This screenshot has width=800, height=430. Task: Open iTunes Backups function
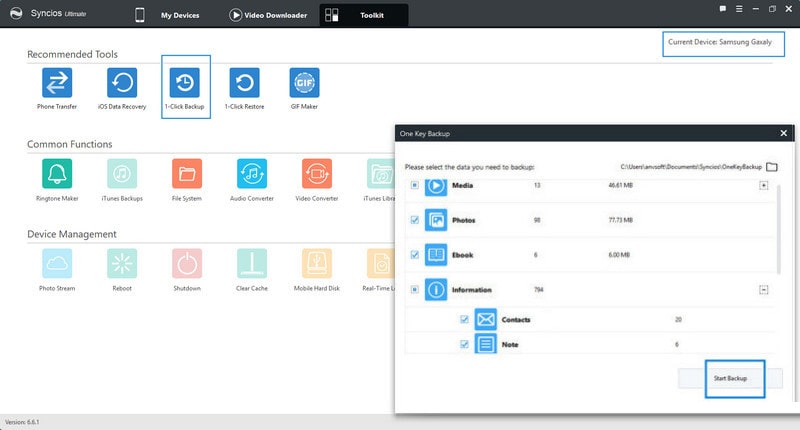point(122,173)
